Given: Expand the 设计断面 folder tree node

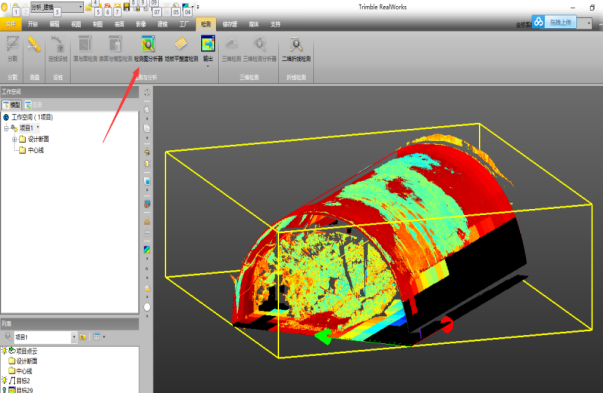Looking at the screenshot, I should (x=15, y=139).
